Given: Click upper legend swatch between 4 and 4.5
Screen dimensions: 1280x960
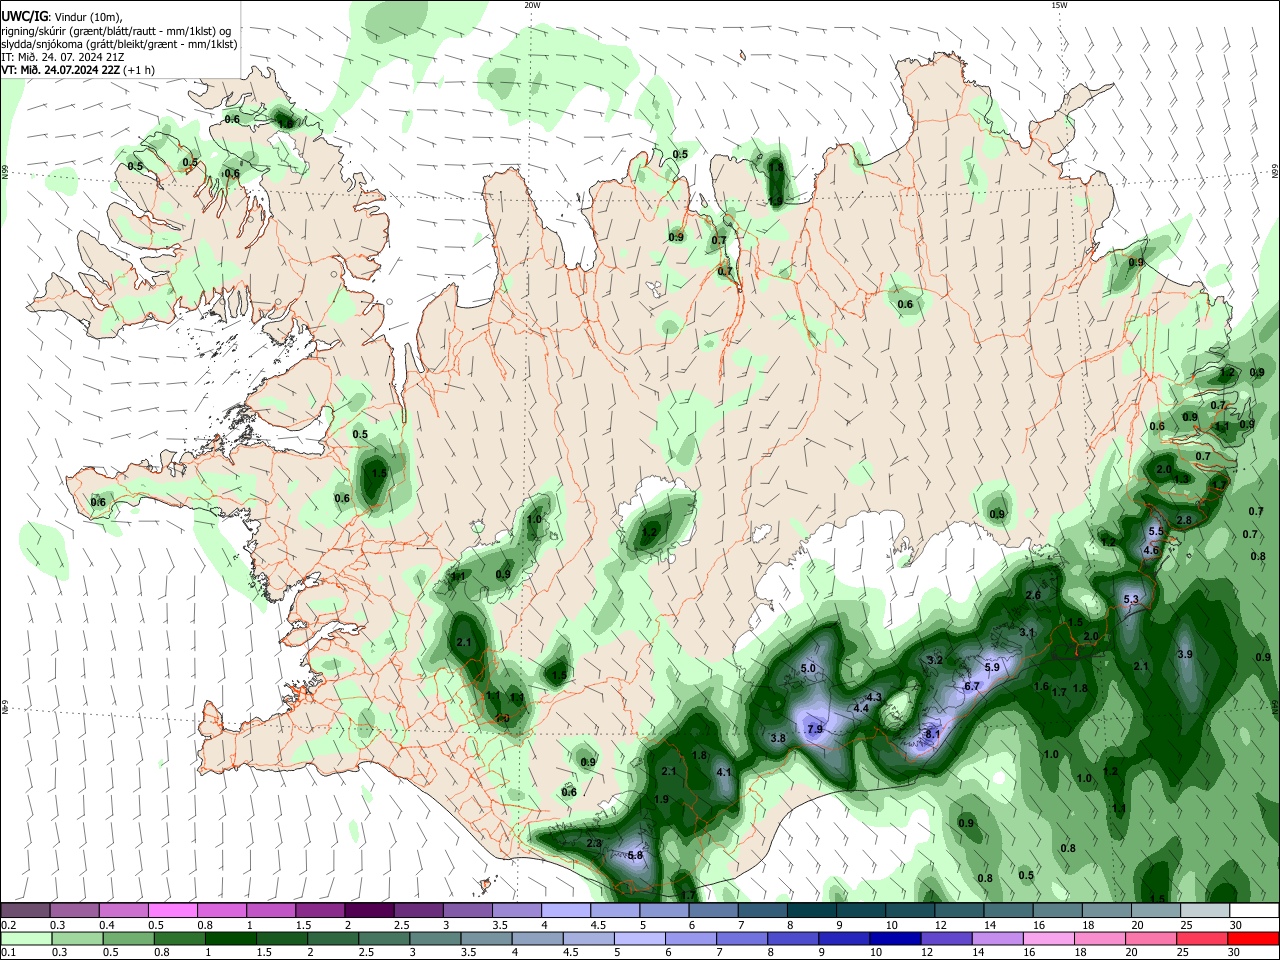Looking at the screenshot, I should click(566, 910).
